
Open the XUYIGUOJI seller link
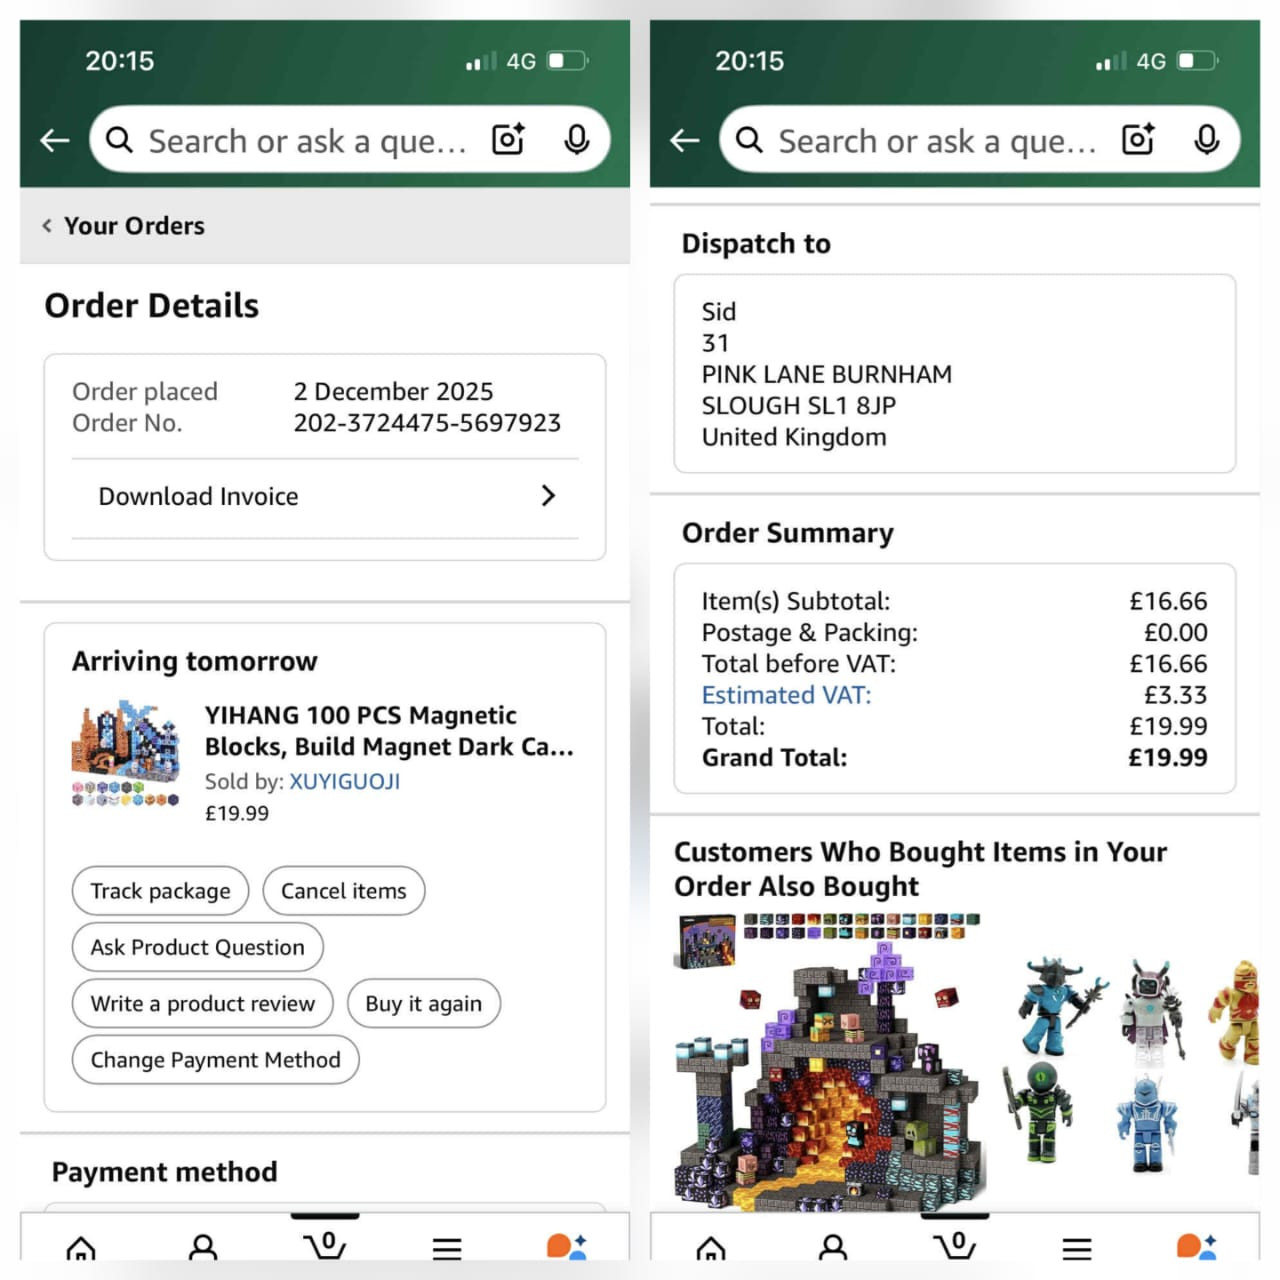pyautogui.click(x=345, y=782)
